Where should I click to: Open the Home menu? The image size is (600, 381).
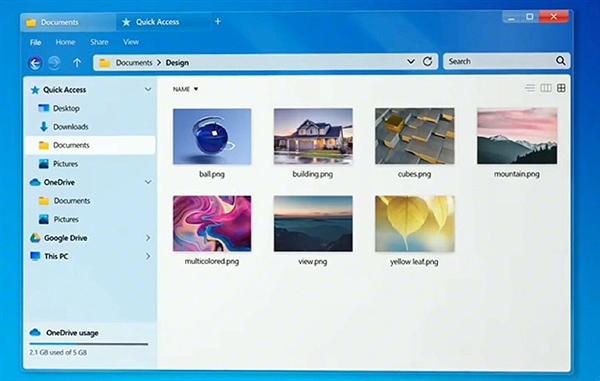click(65, 42)
